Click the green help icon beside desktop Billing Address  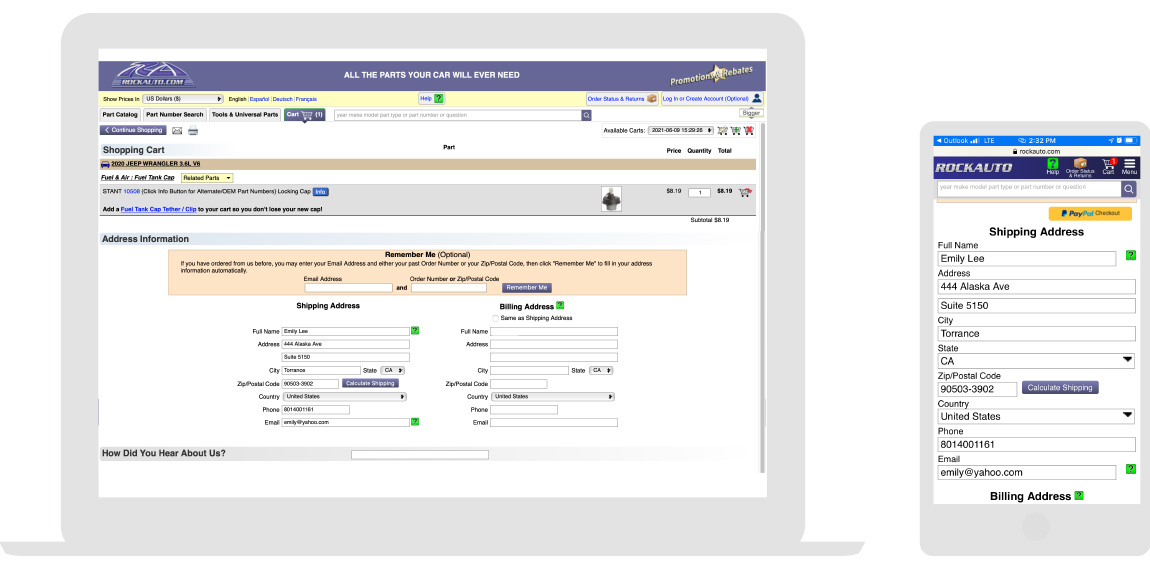click(x=560, y=305)
